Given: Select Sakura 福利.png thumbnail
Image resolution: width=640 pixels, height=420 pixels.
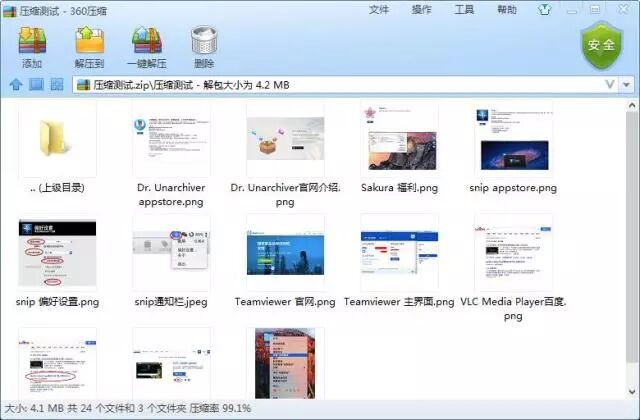Looking at the screenshot, I should [400, 139].
